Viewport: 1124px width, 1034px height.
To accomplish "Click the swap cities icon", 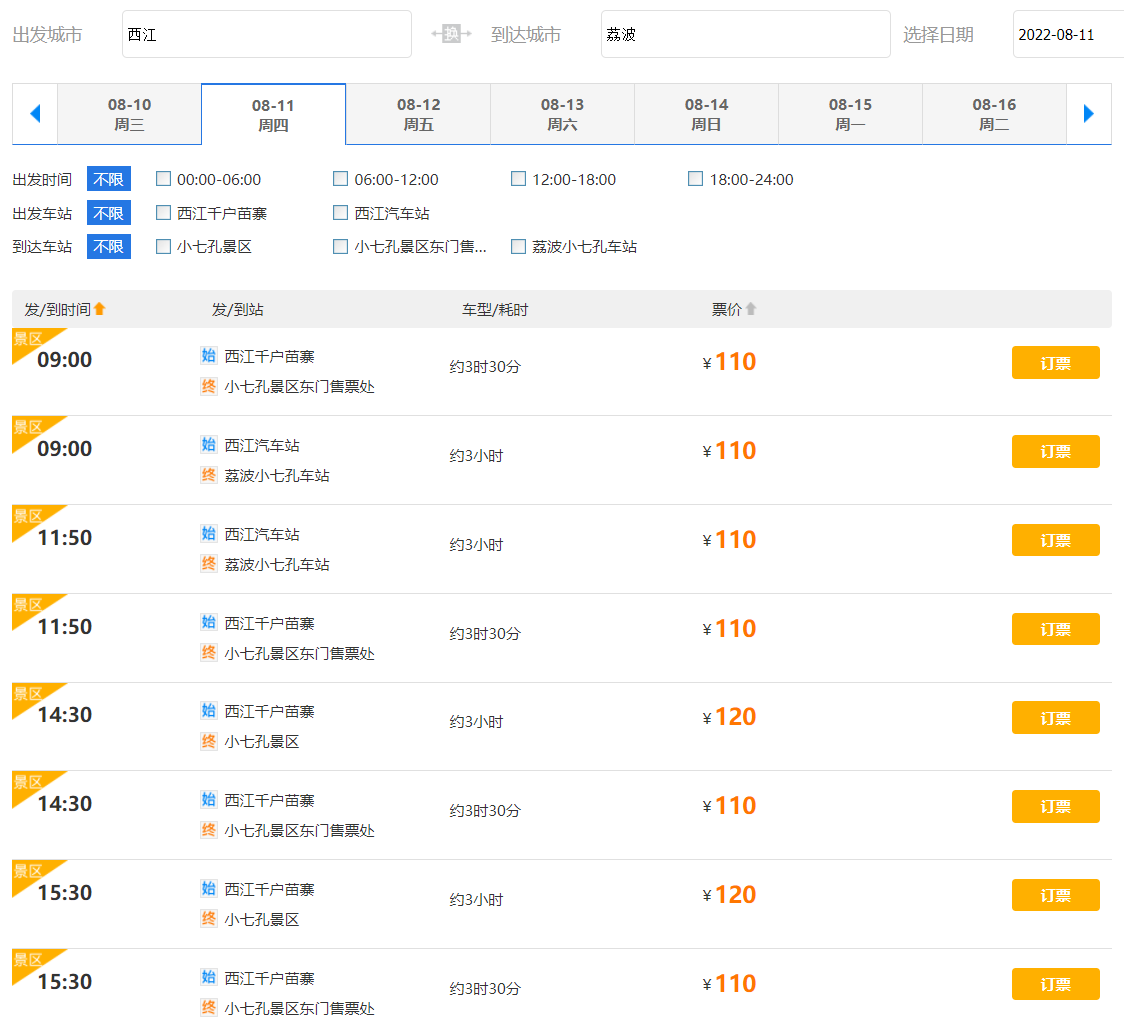I will coord(451,34).
